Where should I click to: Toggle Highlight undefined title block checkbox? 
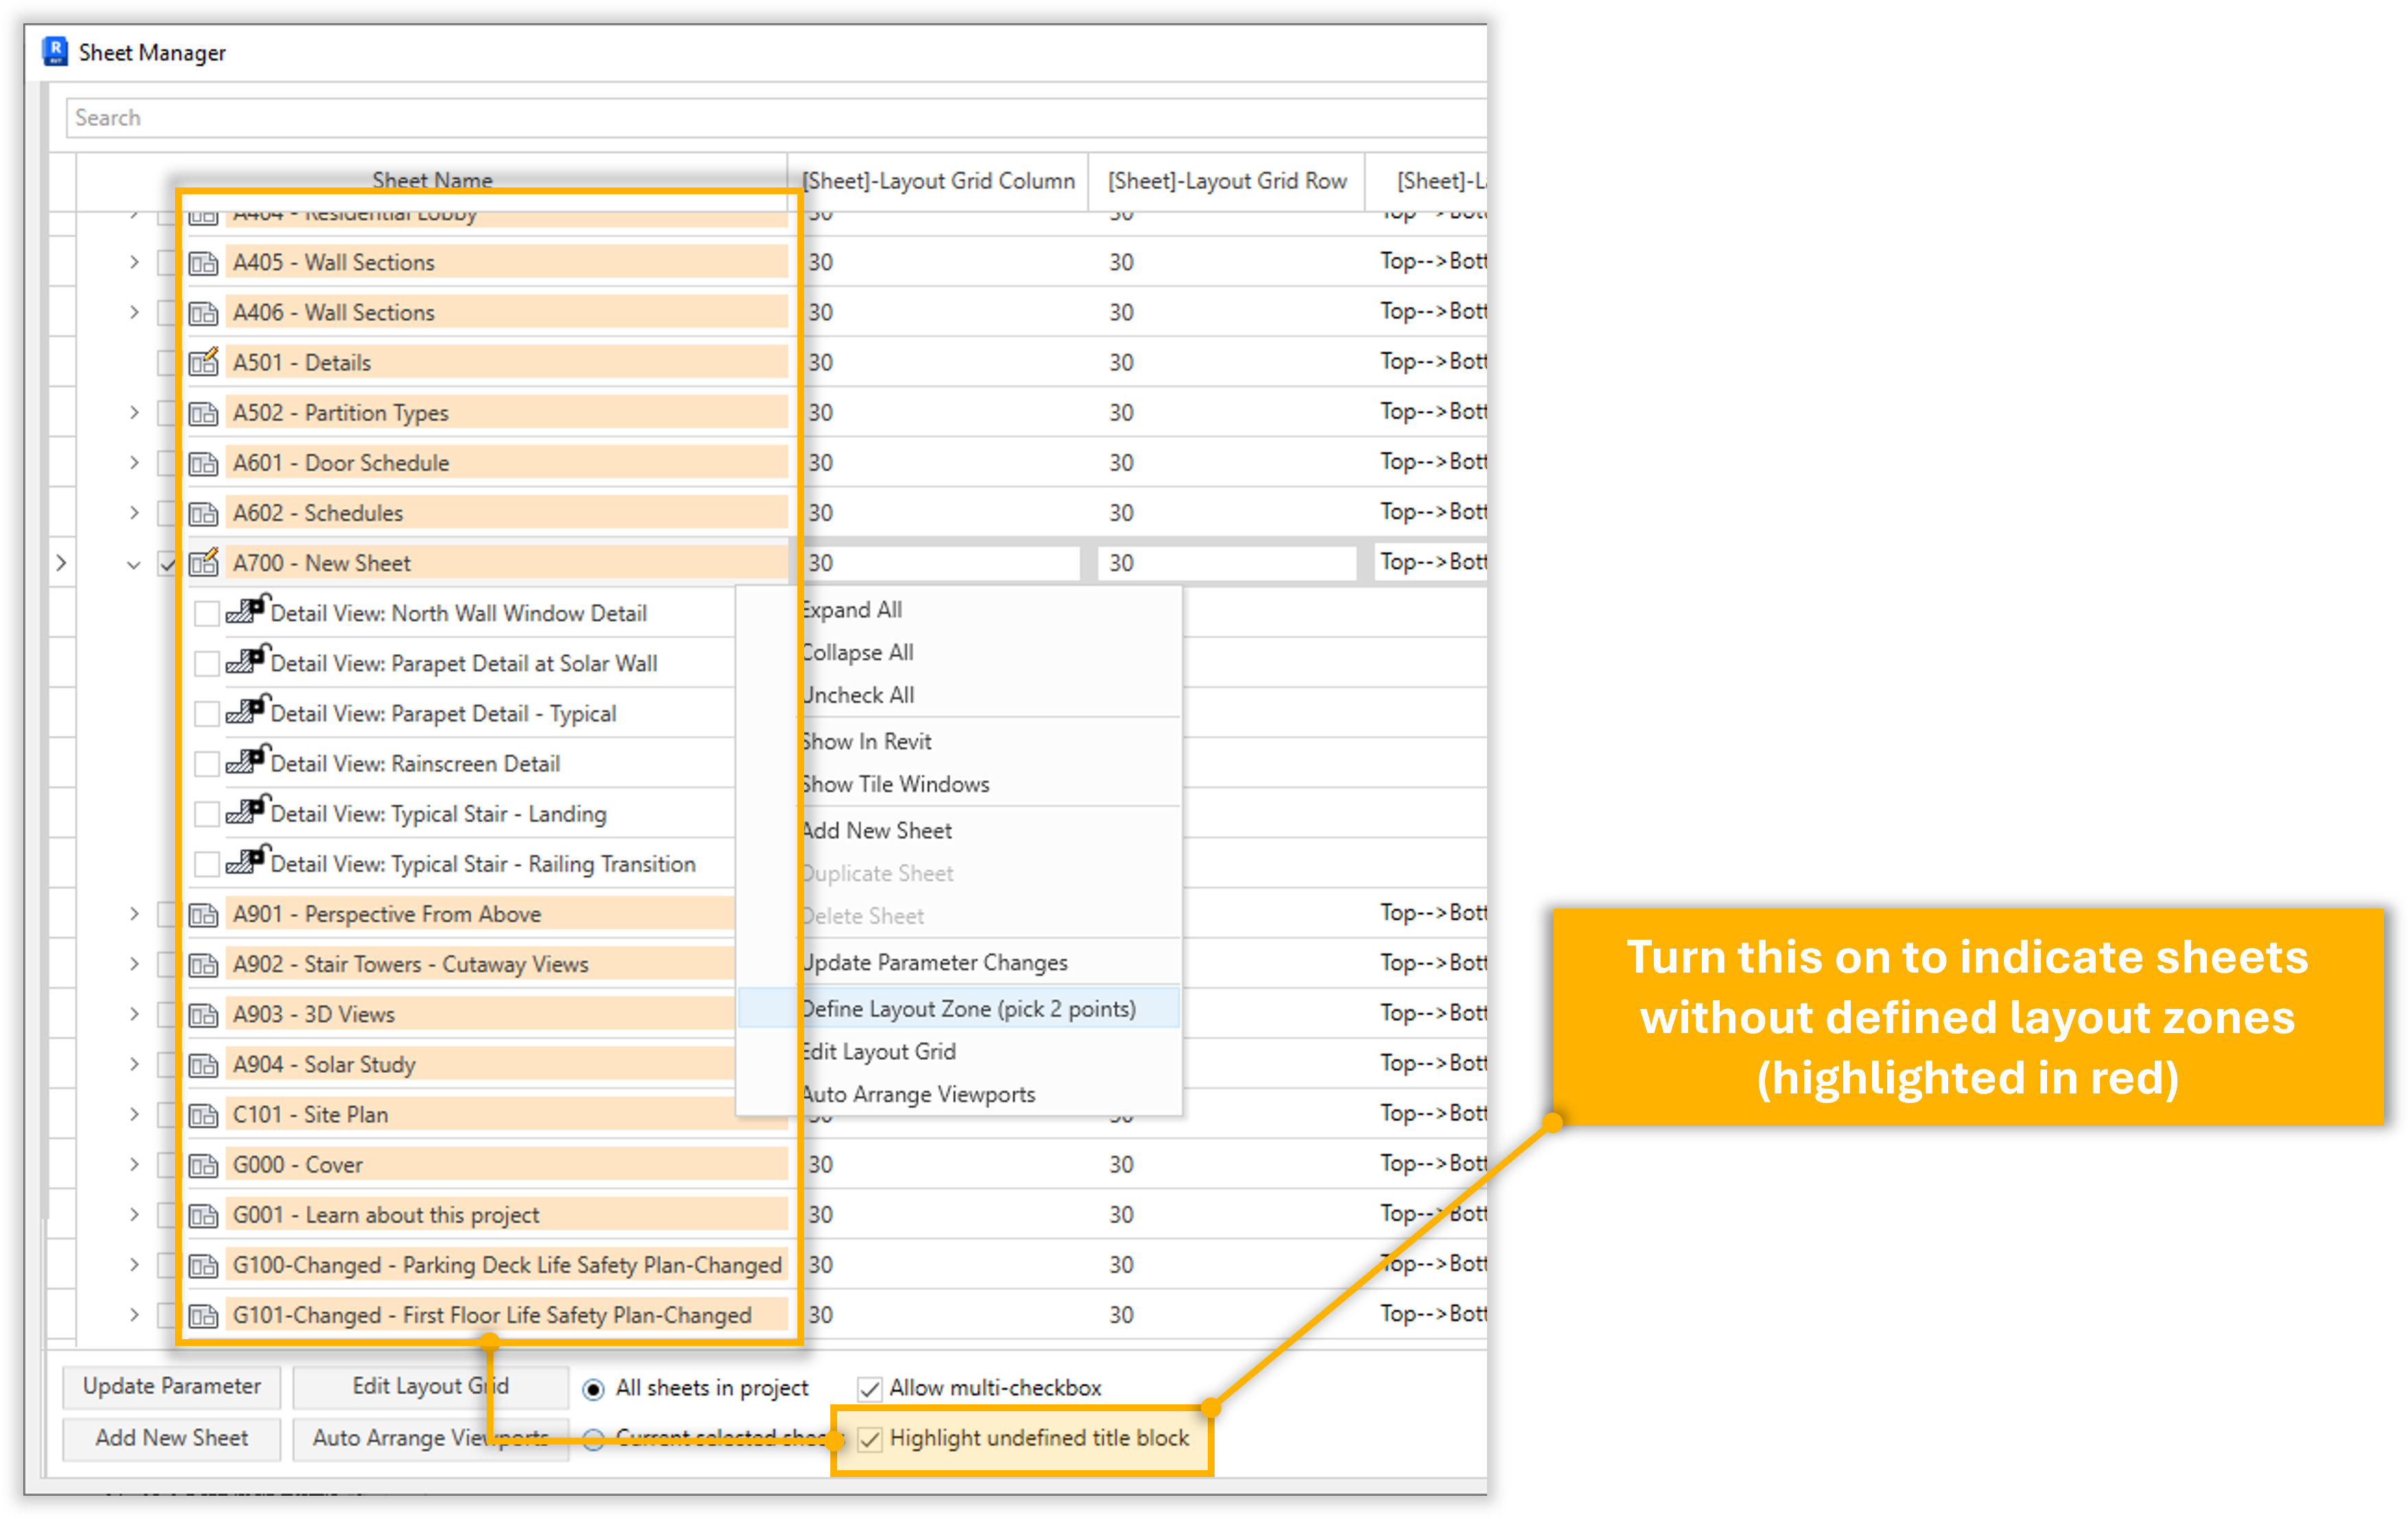[870, 1439]
